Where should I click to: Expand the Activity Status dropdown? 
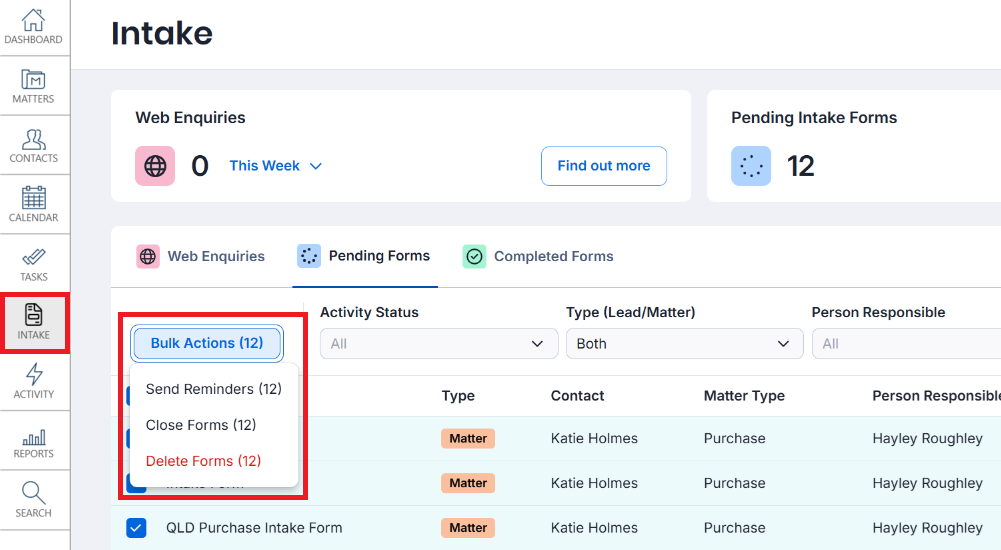pyautogui.click(x=439, y=343)
